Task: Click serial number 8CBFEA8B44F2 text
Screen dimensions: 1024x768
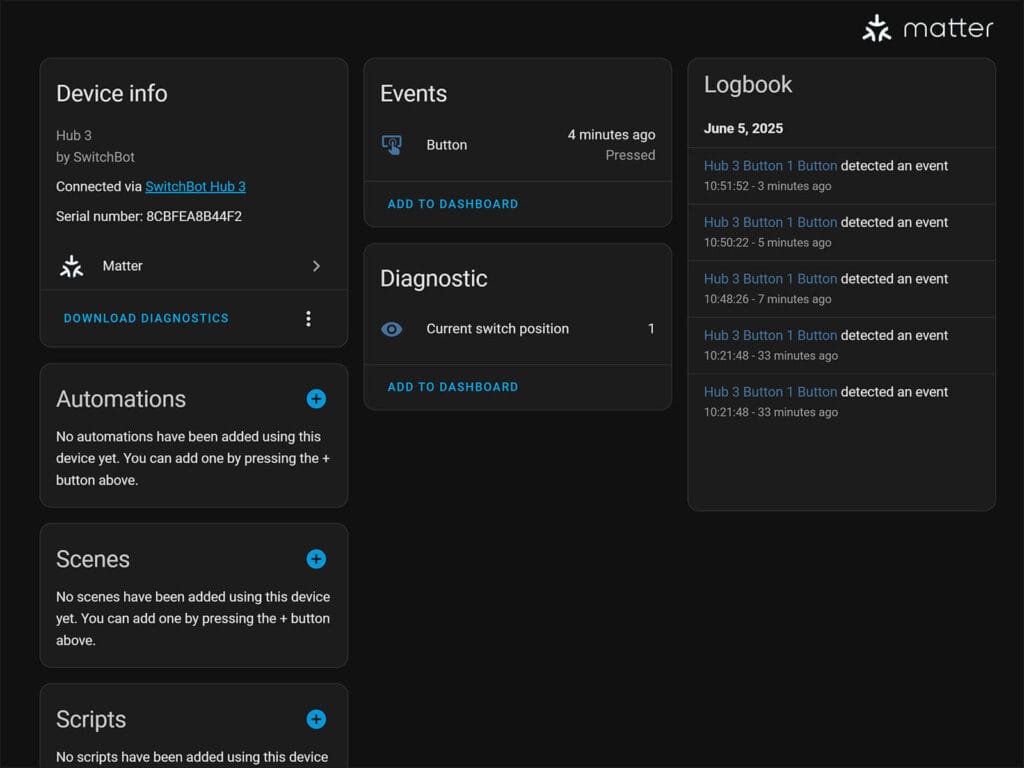Action: pos(194,216)
